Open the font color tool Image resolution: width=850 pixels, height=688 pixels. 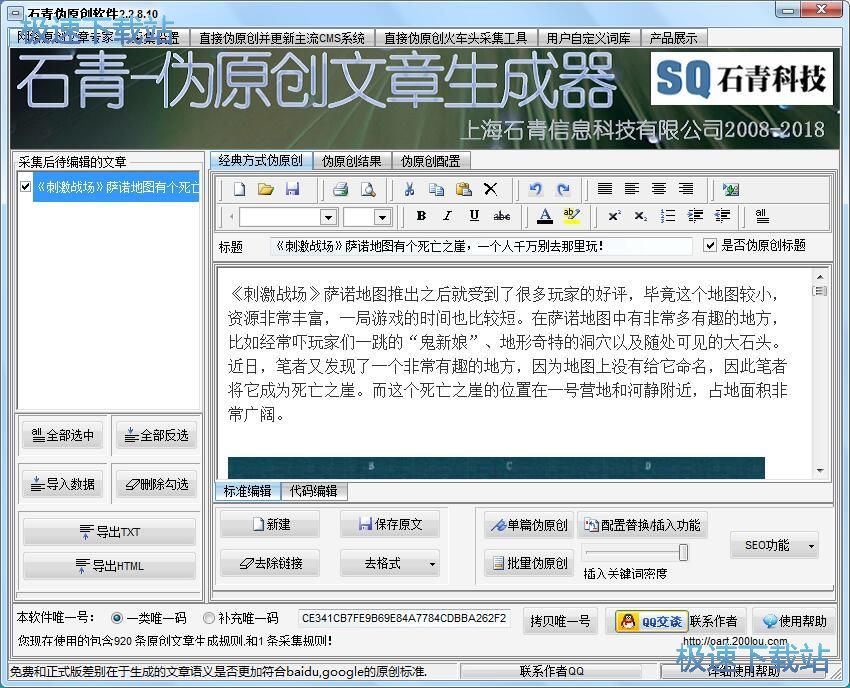545,216
